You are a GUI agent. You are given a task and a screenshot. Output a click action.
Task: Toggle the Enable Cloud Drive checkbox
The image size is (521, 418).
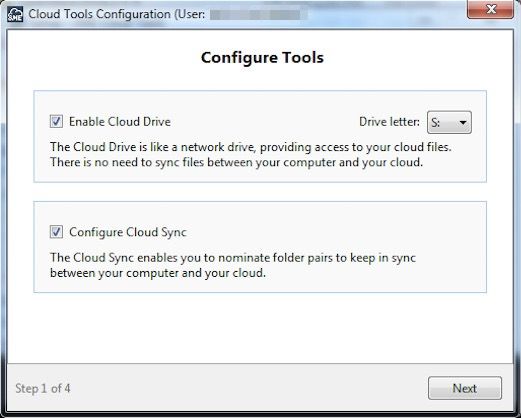click(56, 121)
